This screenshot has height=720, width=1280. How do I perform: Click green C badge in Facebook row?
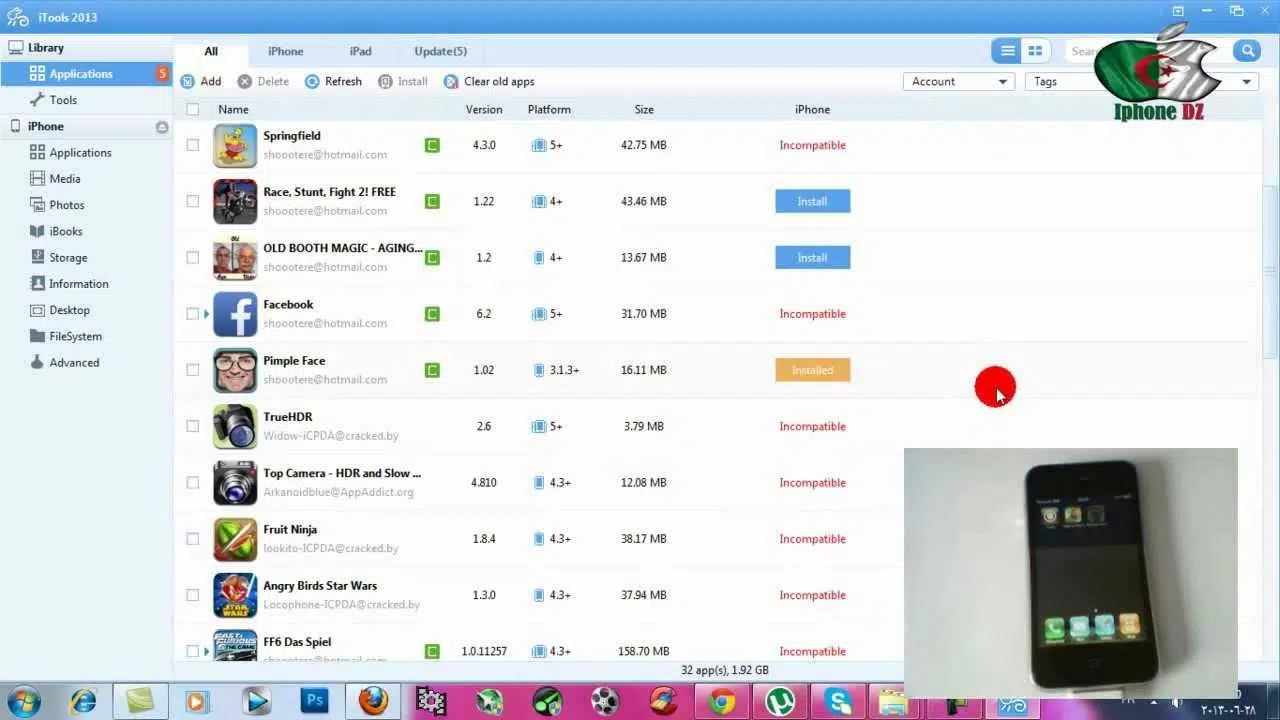[x=432, y=314]
